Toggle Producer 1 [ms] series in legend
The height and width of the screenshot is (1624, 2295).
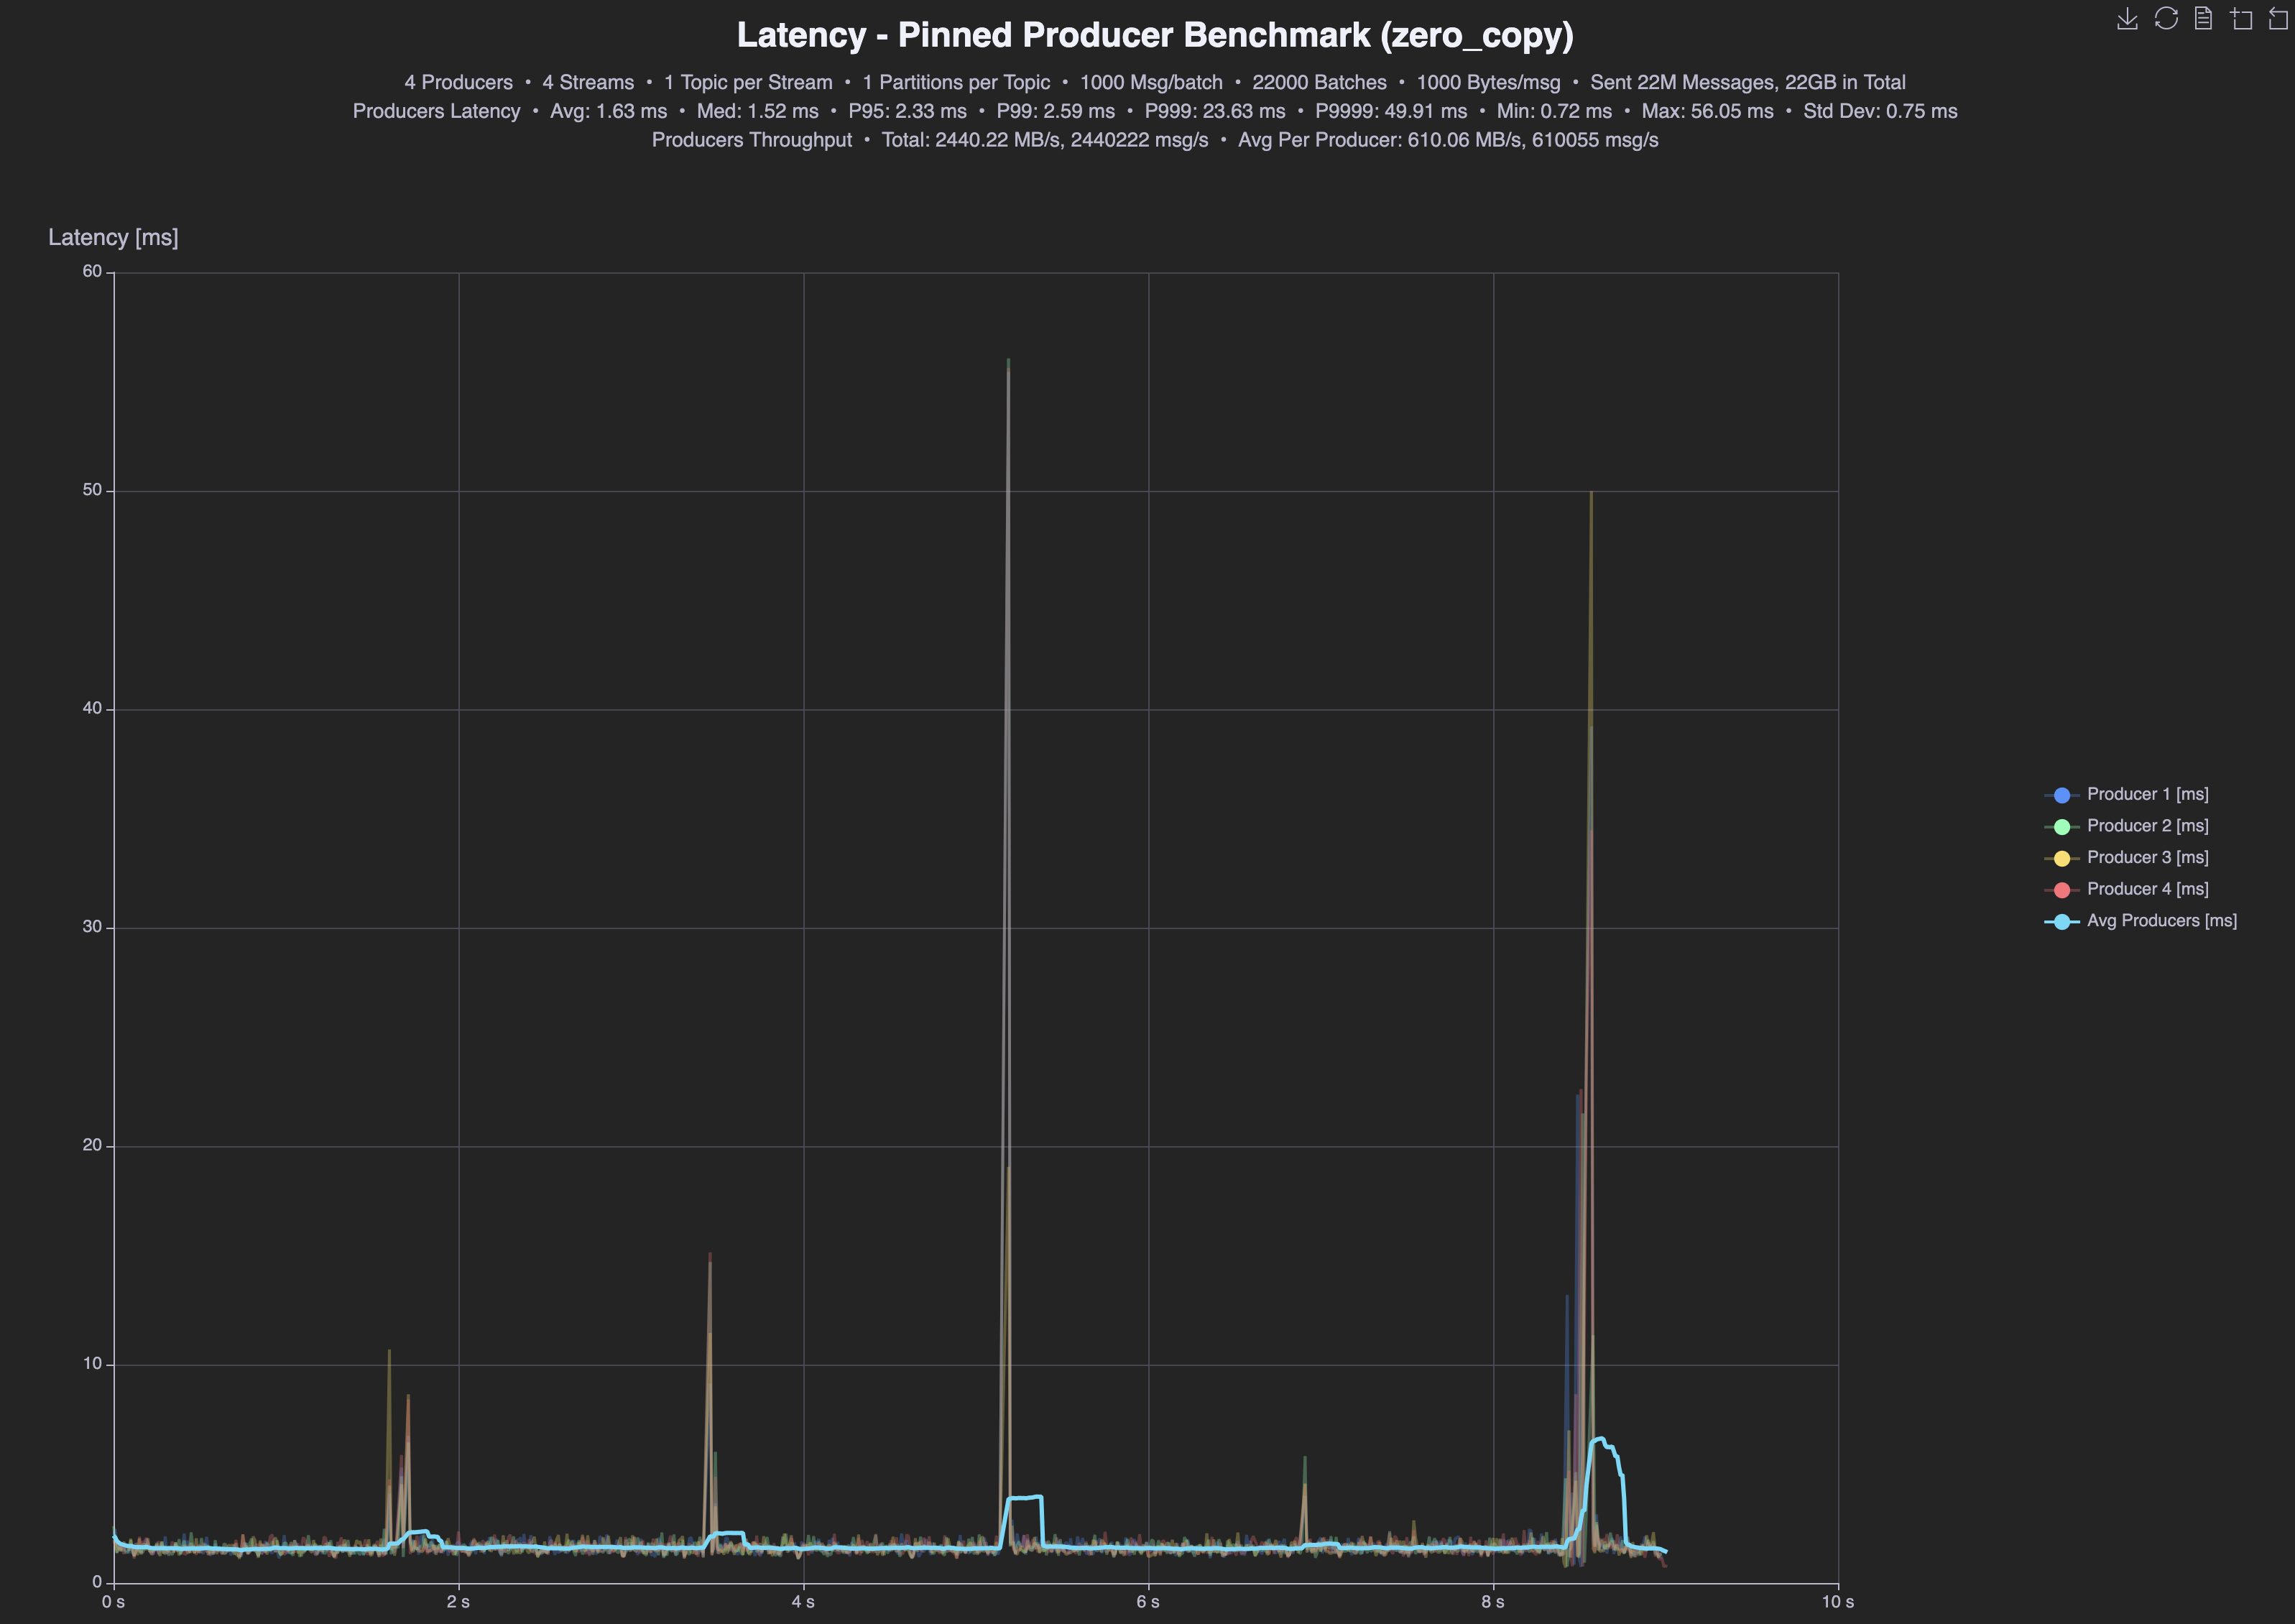point(2147,794)
